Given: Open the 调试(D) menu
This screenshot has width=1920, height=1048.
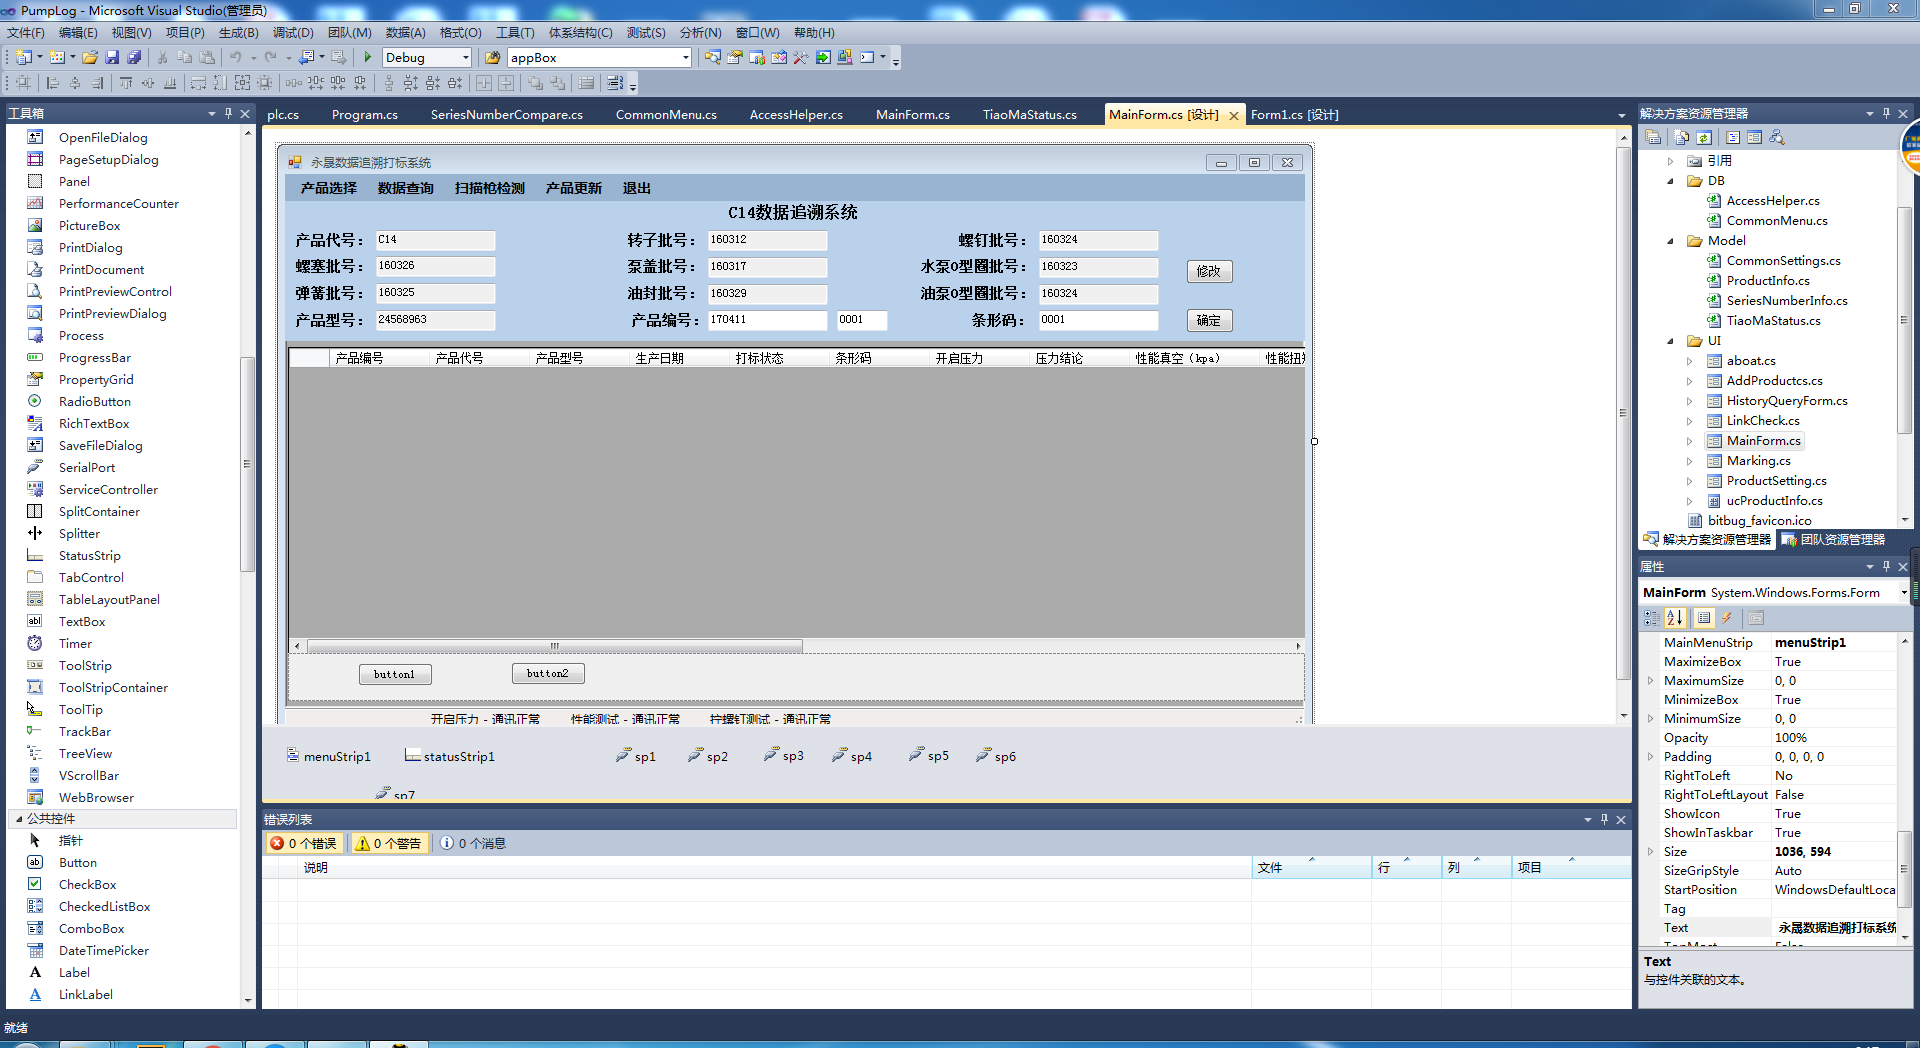Looking at the screenshot, I should click(292, 33).
